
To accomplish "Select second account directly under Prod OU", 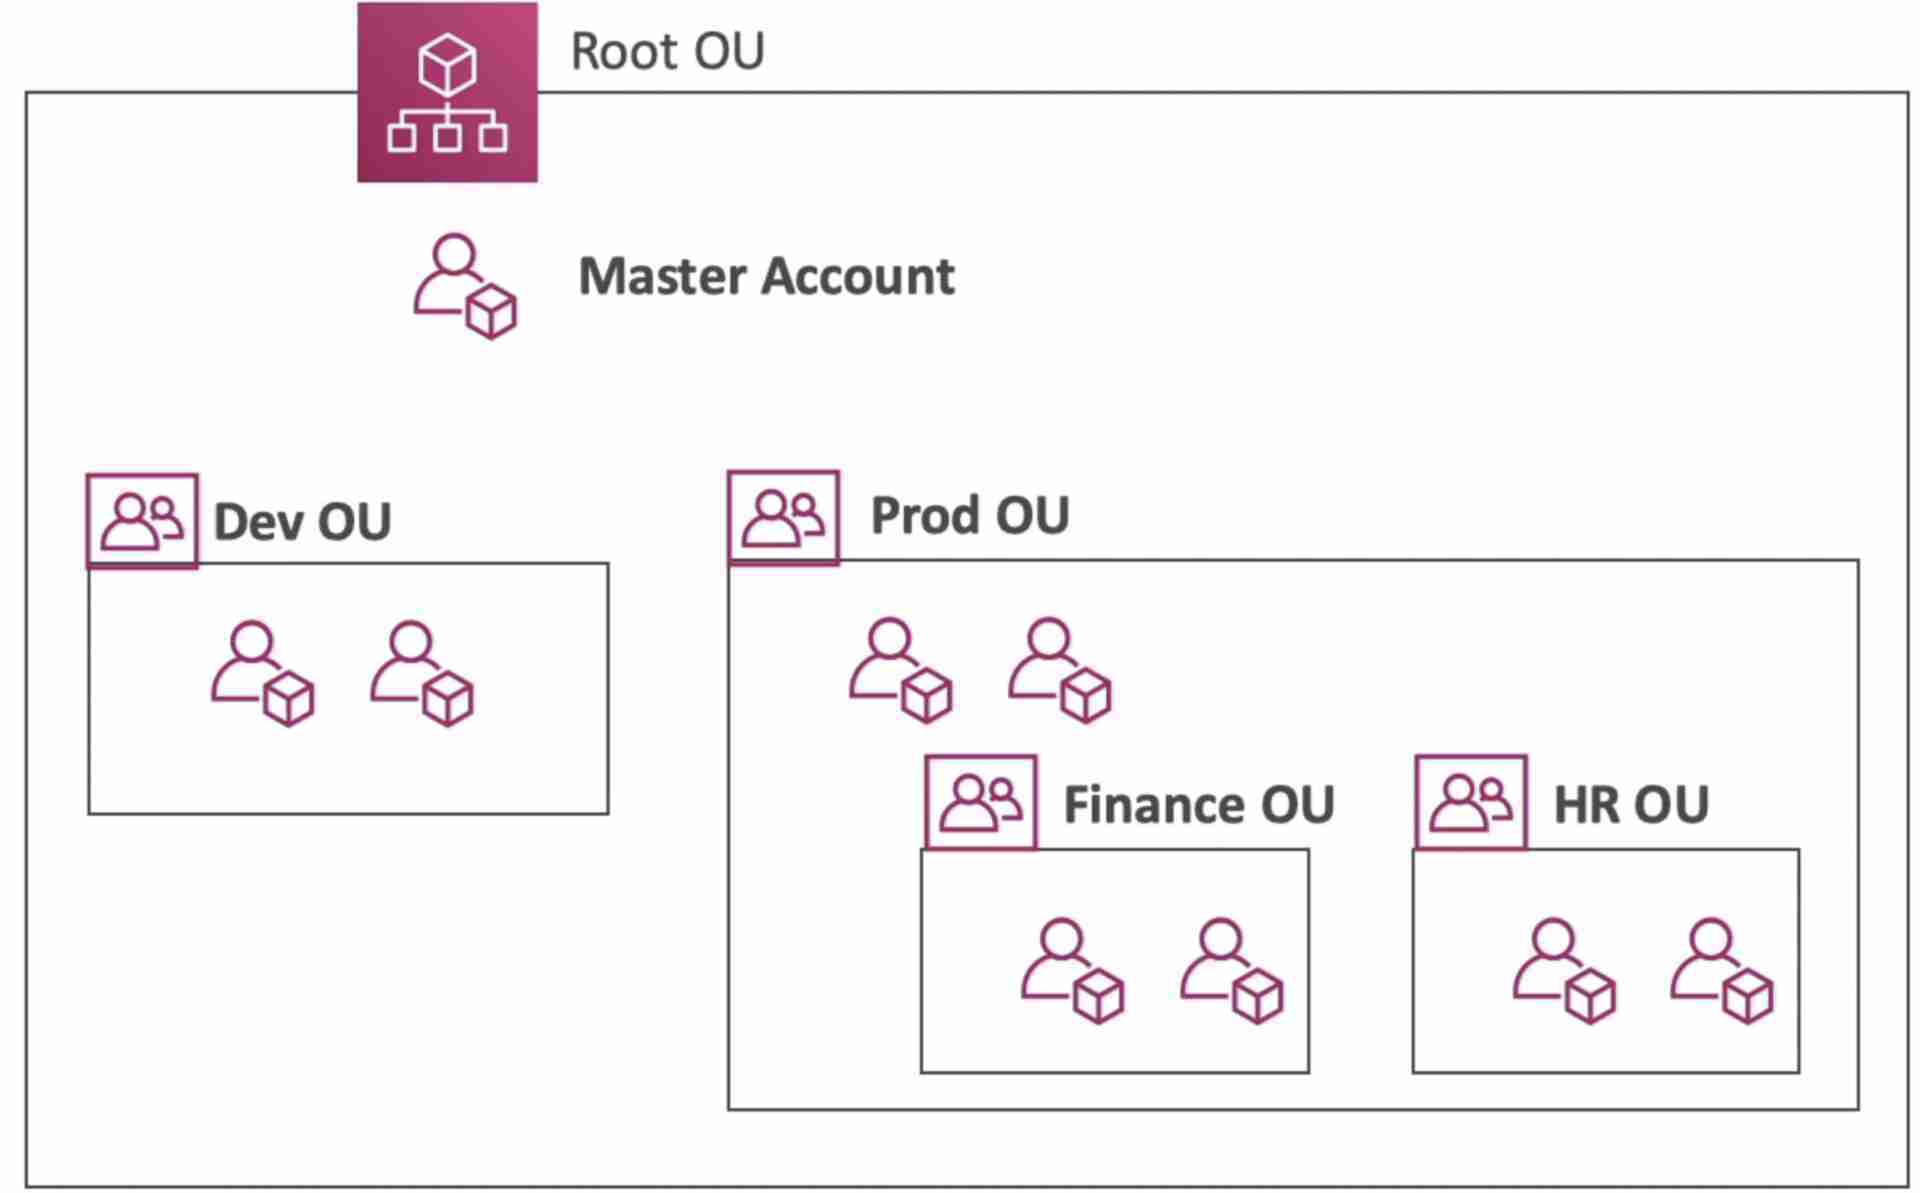I will click(x=1060, y=669).
